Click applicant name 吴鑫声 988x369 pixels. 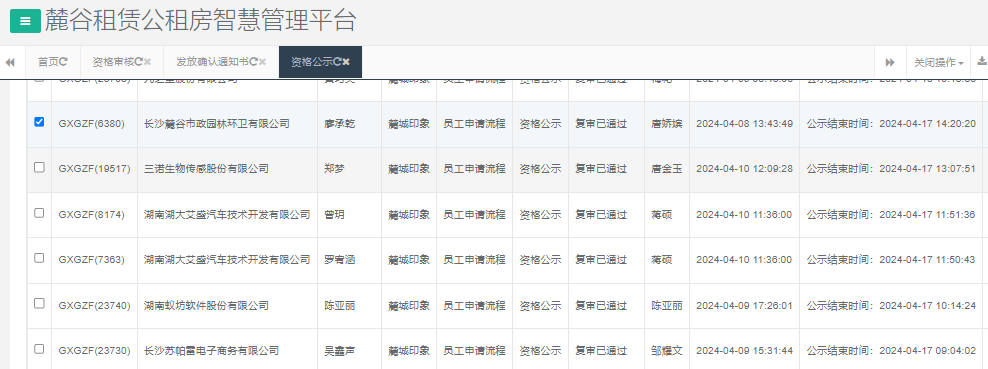(x=340, y=351)
